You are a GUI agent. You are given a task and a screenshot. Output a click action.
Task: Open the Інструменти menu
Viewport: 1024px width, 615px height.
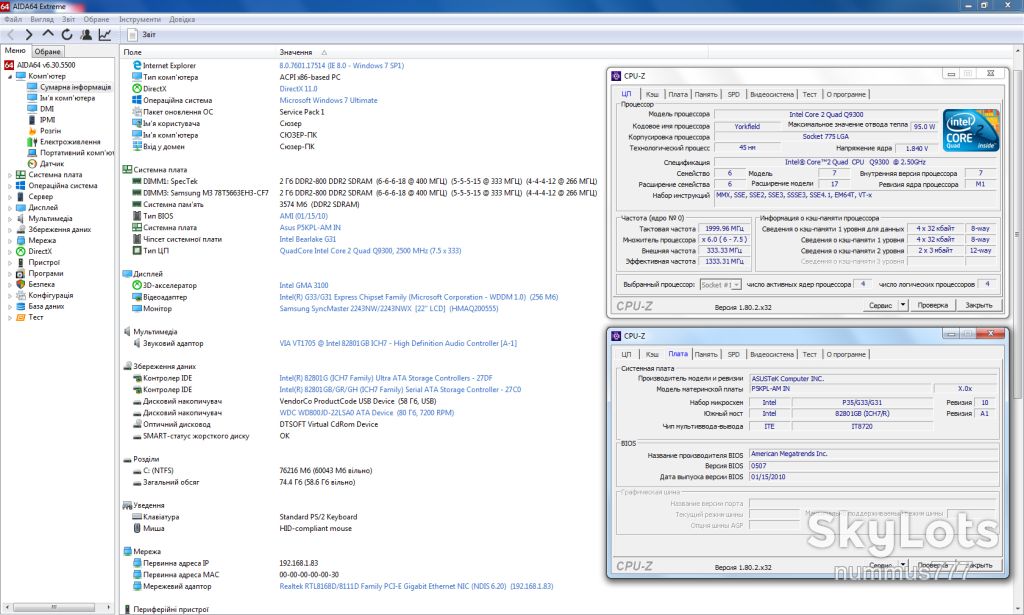coord(140,19)
